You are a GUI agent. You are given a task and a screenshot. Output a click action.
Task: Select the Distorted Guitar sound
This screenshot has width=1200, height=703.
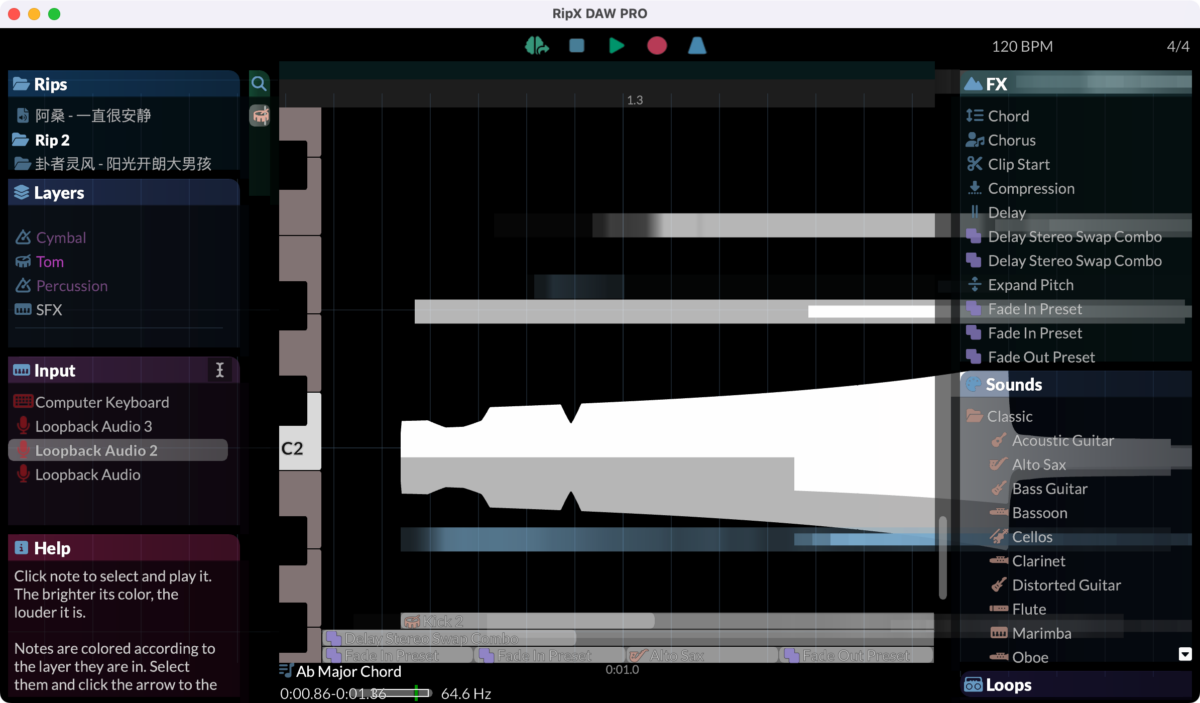click(x=1066, y=585)
